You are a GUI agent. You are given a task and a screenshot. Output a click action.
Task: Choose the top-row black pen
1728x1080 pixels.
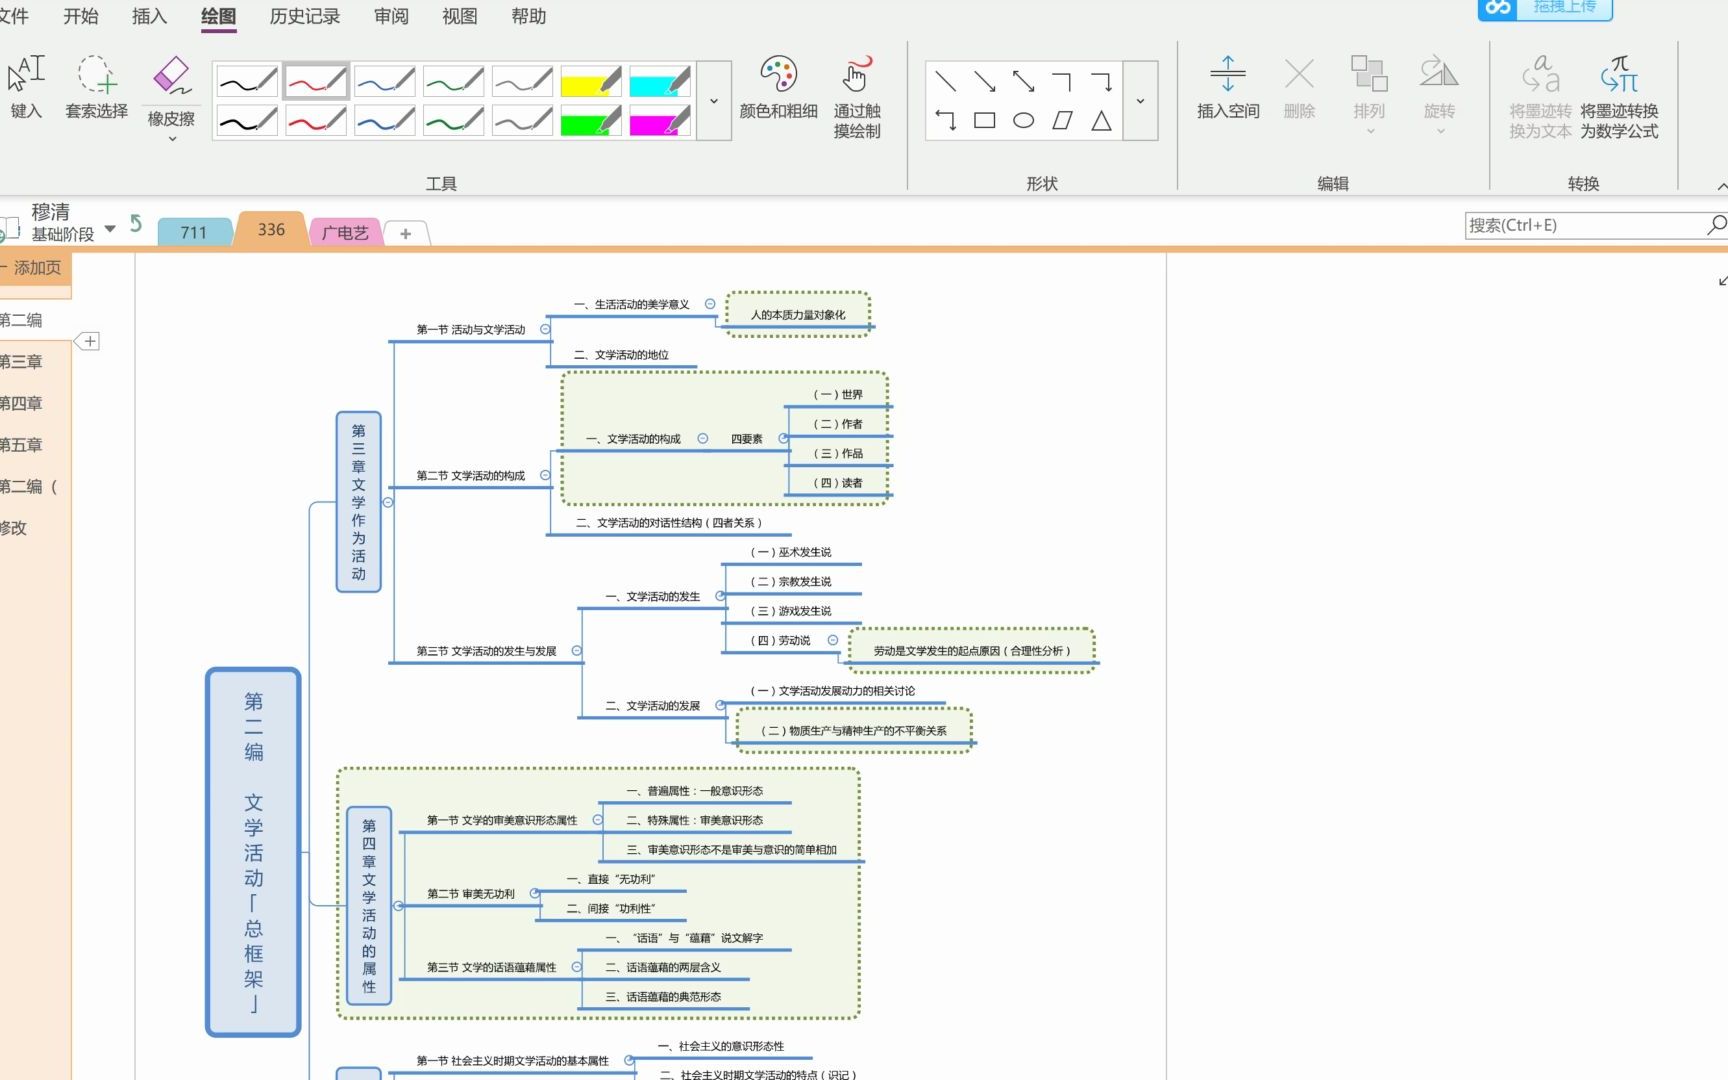[x=247, y=81]
